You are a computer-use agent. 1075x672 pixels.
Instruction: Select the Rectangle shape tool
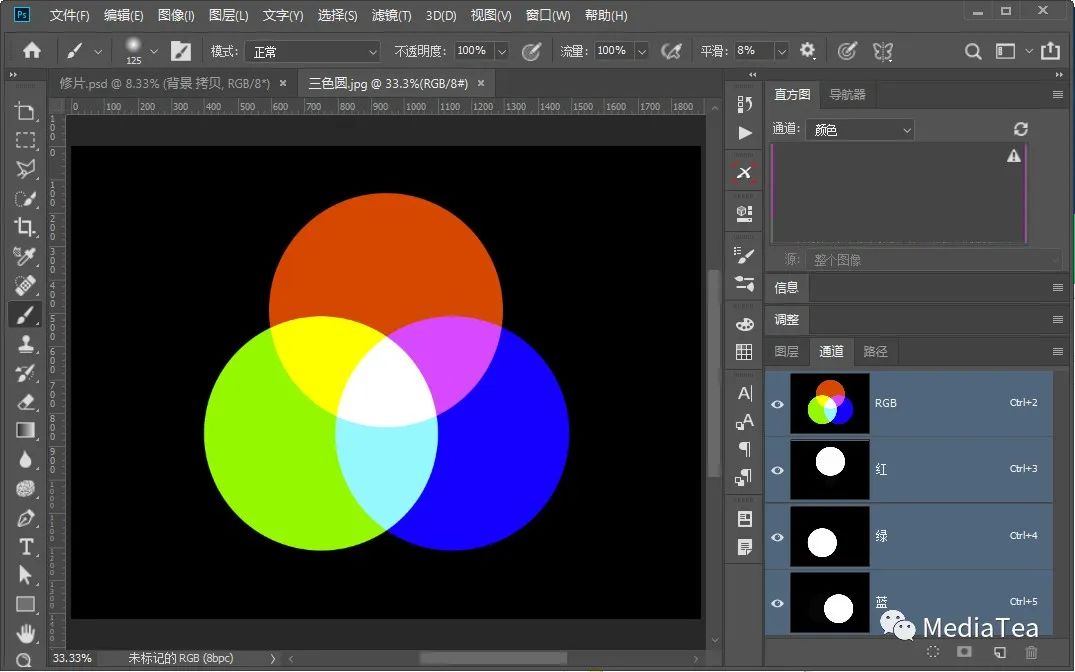click(25, 604)
